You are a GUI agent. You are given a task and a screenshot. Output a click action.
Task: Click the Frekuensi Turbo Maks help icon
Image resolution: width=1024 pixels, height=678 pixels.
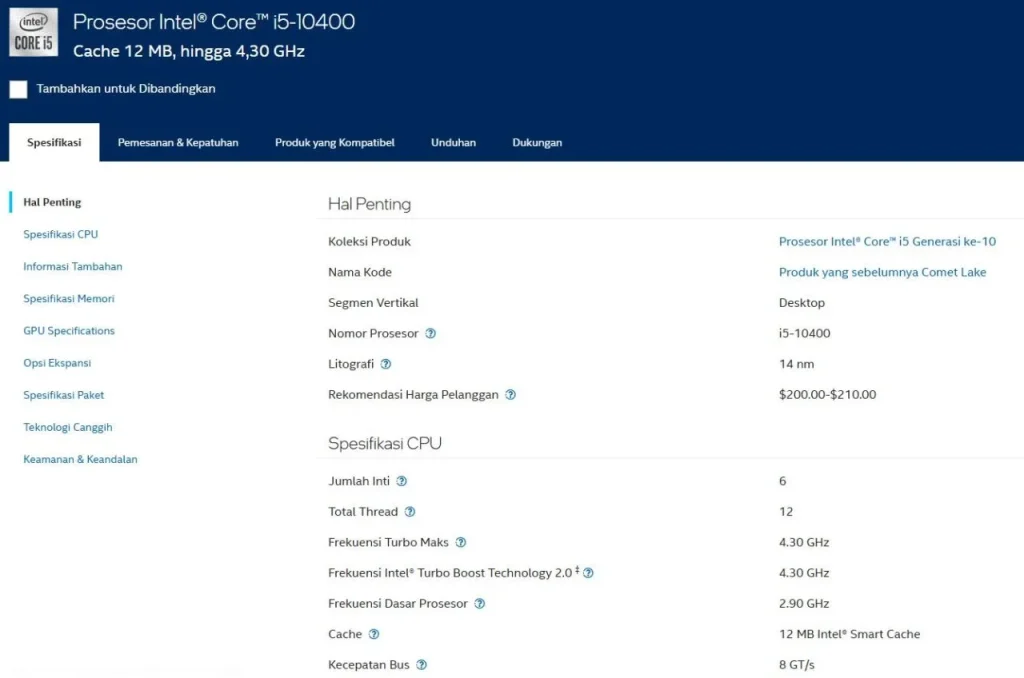460,542
